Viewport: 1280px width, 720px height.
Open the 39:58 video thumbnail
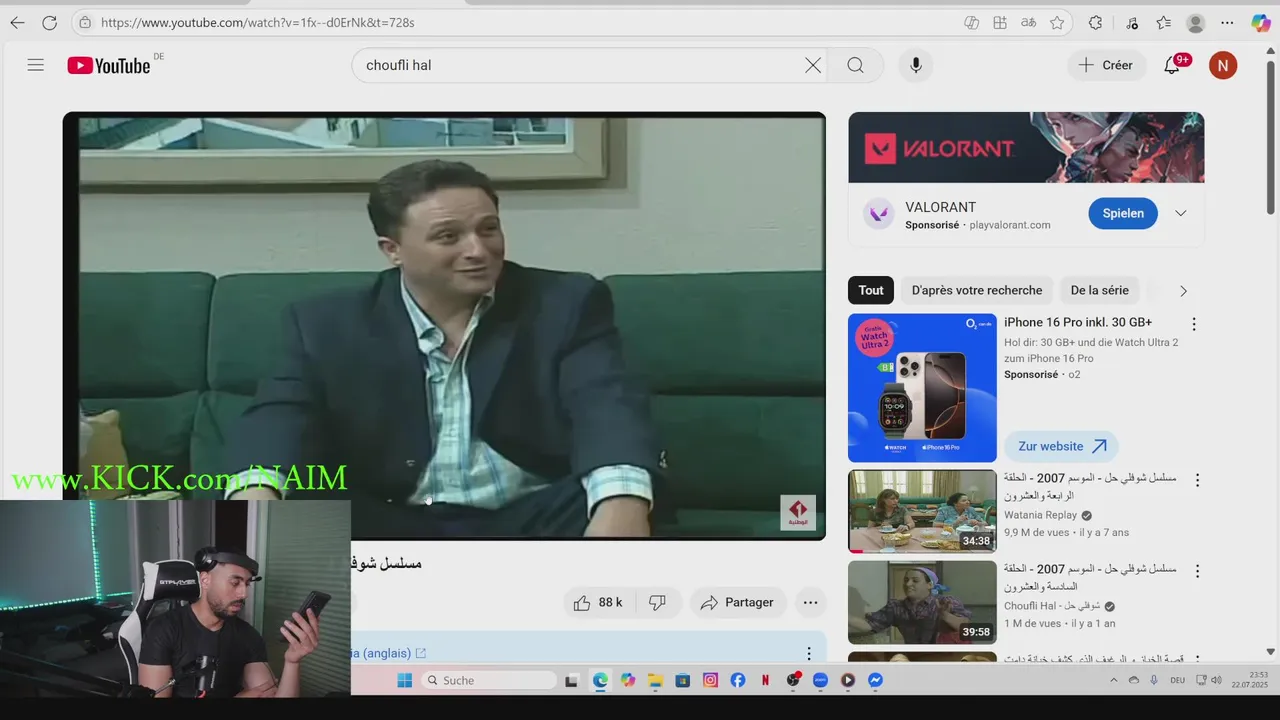coord(922,602)
